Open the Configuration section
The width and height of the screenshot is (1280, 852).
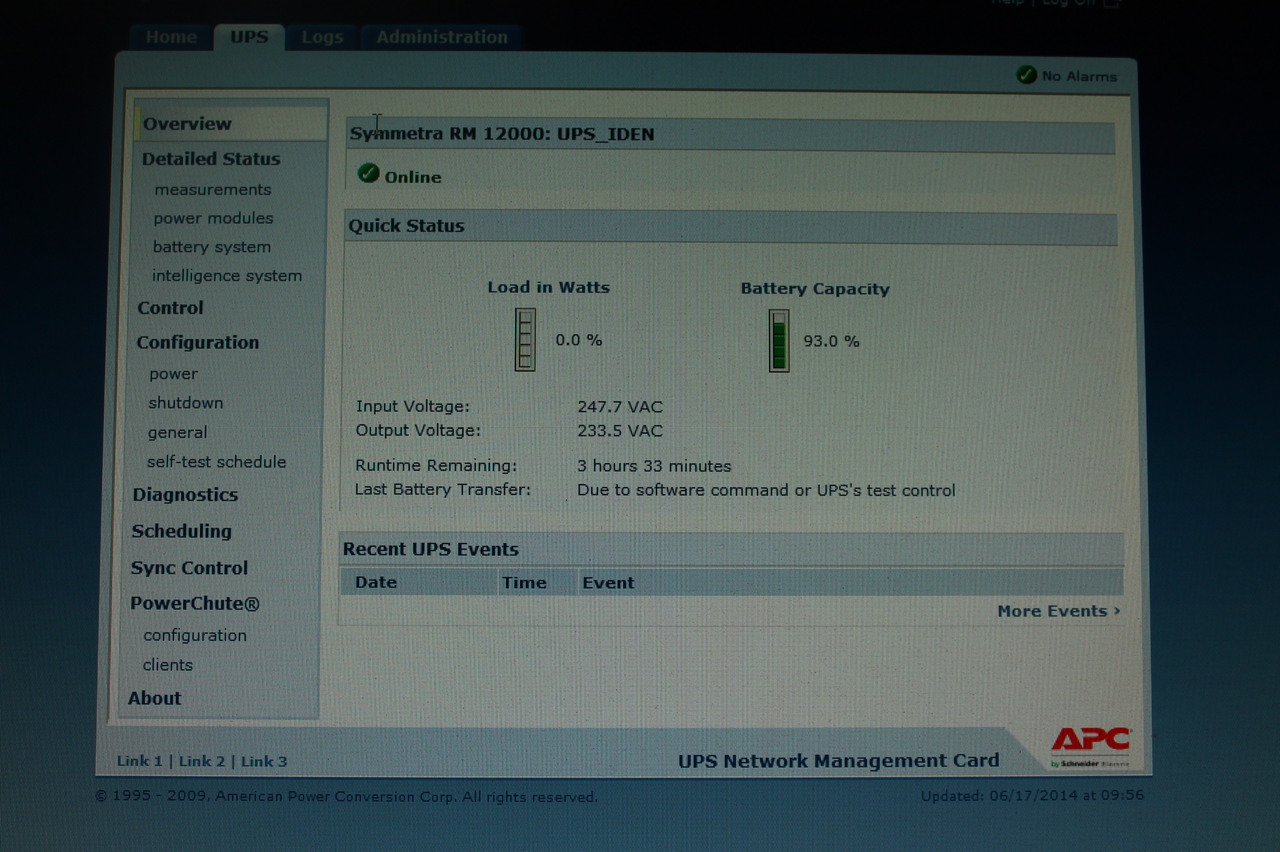(x=197, y=342)
